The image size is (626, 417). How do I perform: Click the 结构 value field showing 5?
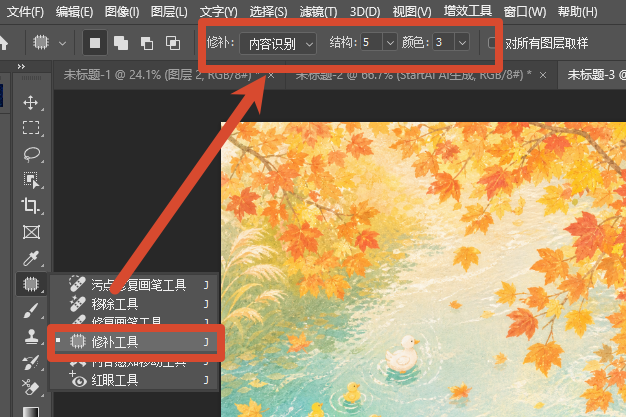click(371, 42)
